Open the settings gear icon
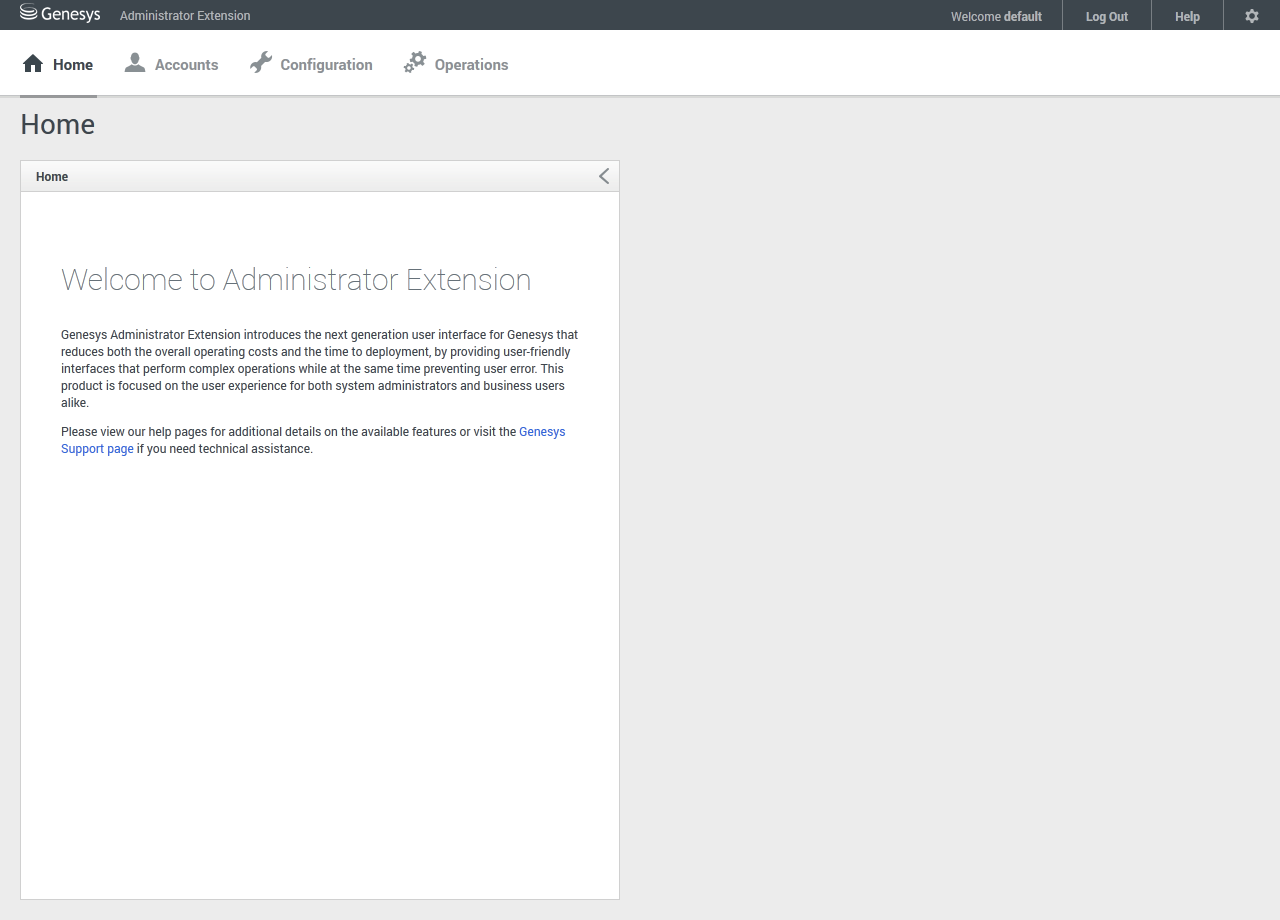1280x920 pixels. [1251, 16]
